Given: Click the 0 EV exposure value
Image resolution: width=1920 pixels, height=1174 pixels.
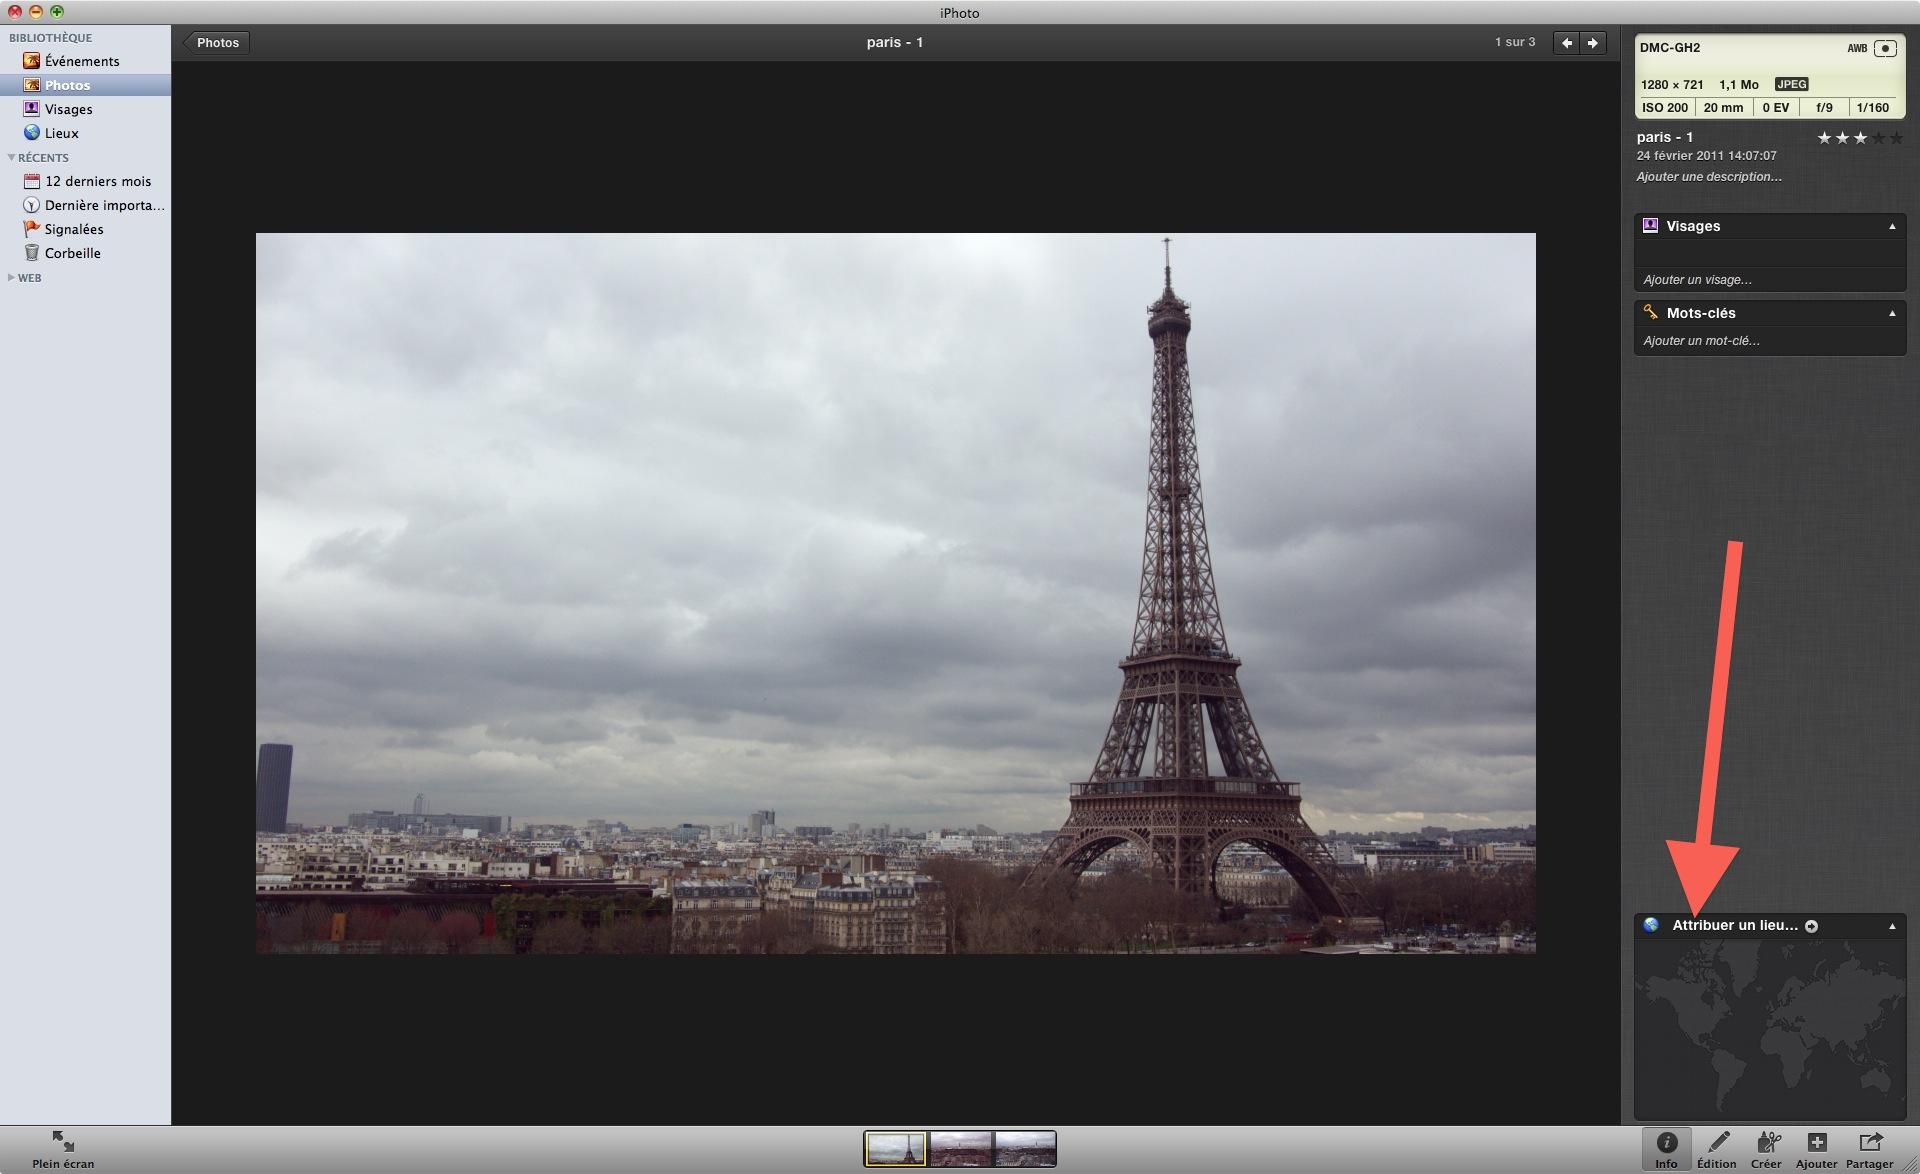Looking at the screenshot, I should [1776, 108].
